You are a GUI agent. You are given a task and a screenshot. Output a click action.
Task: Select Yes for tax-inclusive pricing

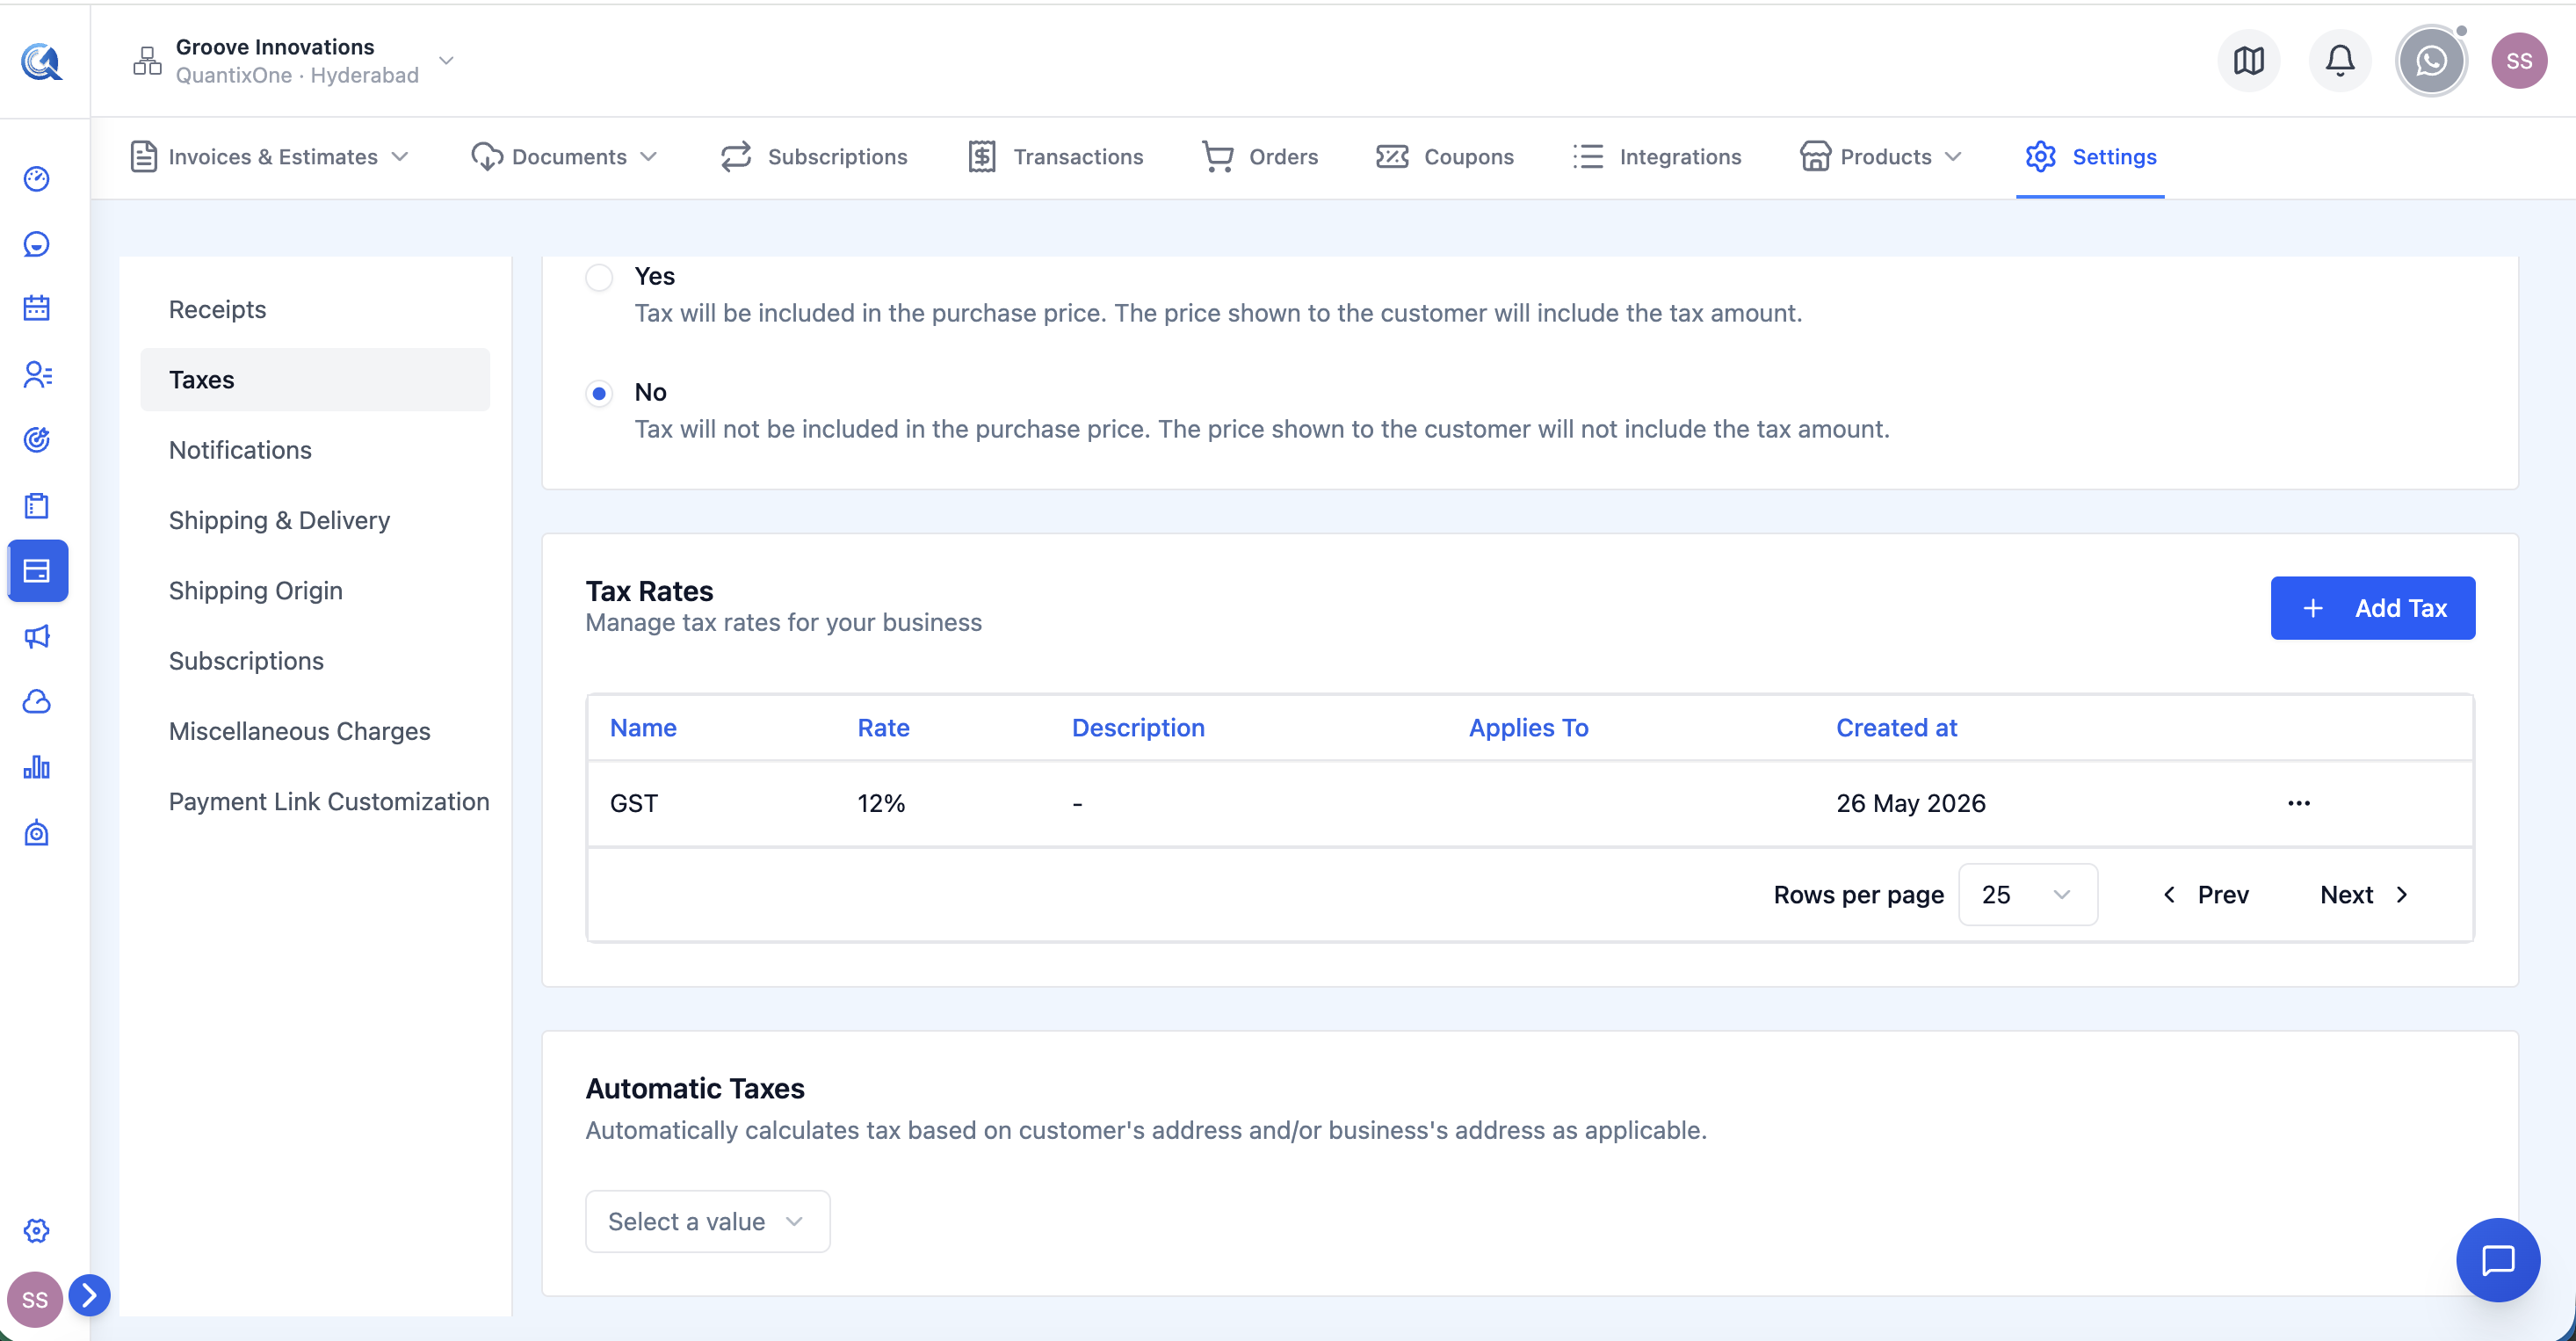599,277
